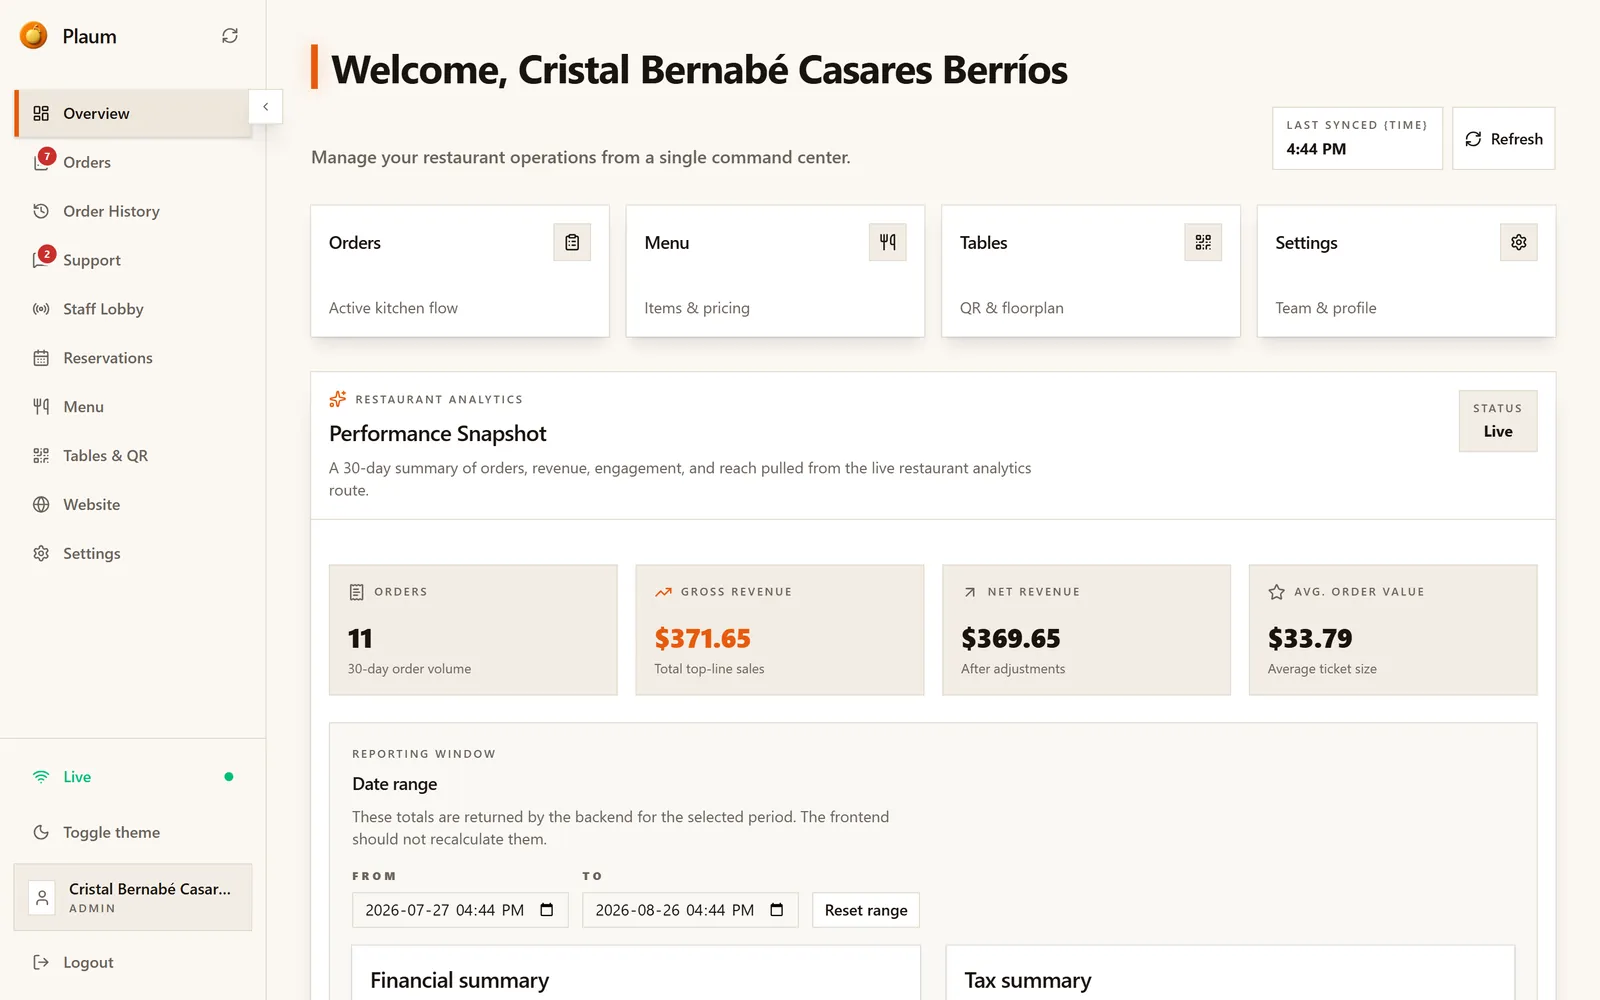
Task: Click the Settings card gear icon
Action: click(1518, 242)
